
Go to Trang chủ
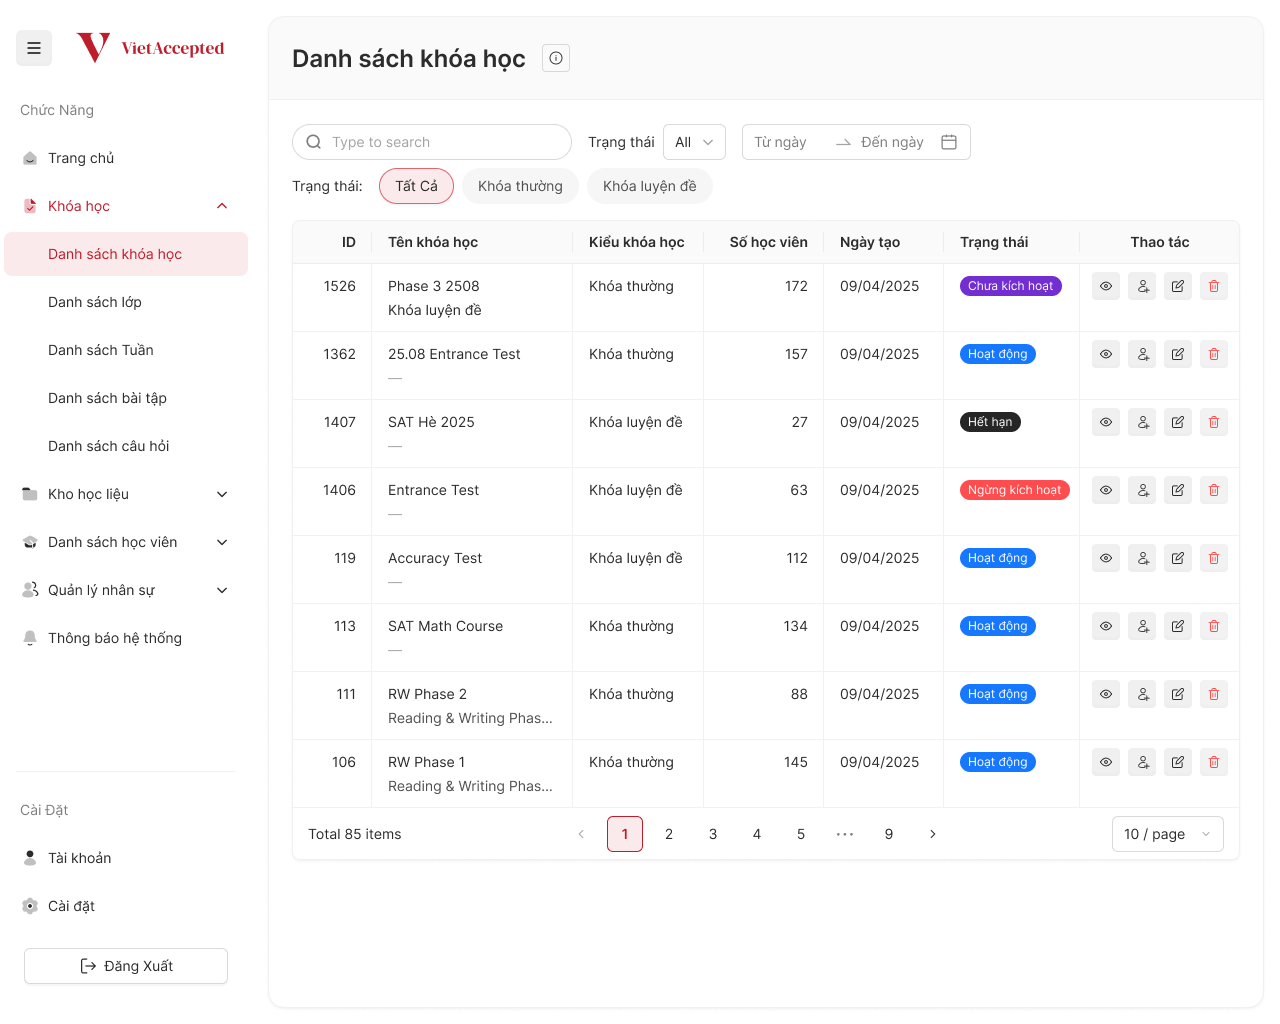[126, 158]
